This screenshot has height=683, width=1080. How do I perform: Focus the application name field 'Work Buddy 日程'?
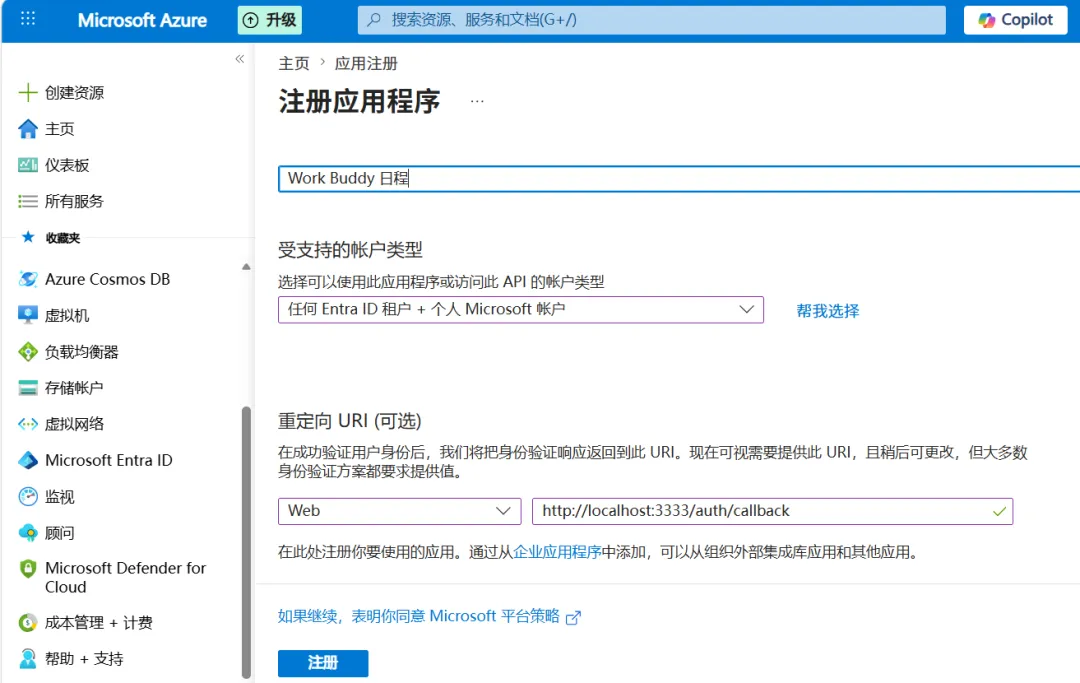click(679, 178)
